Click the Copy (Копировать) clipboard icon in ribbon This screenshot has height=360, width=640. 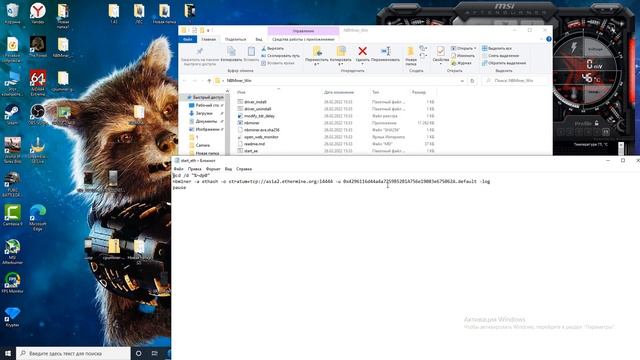(231, 51)
